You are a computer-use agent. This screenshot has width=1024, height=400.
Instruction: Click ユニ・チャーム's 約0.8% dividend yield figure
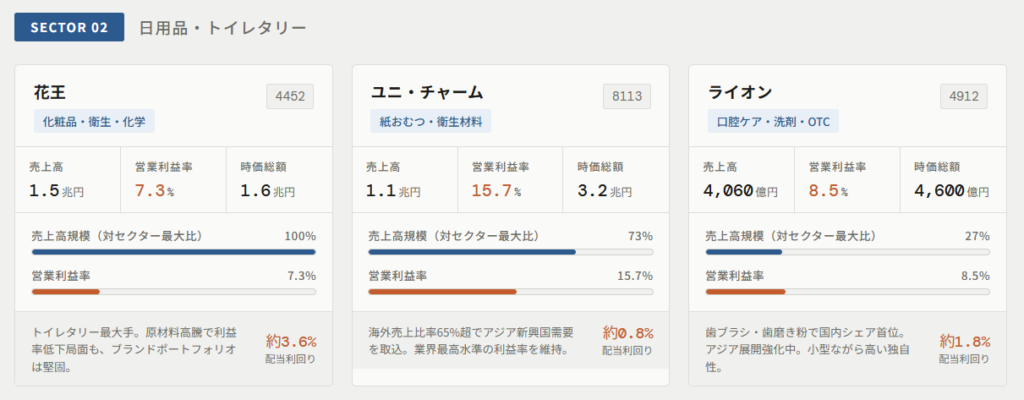[x=628, y=333]
